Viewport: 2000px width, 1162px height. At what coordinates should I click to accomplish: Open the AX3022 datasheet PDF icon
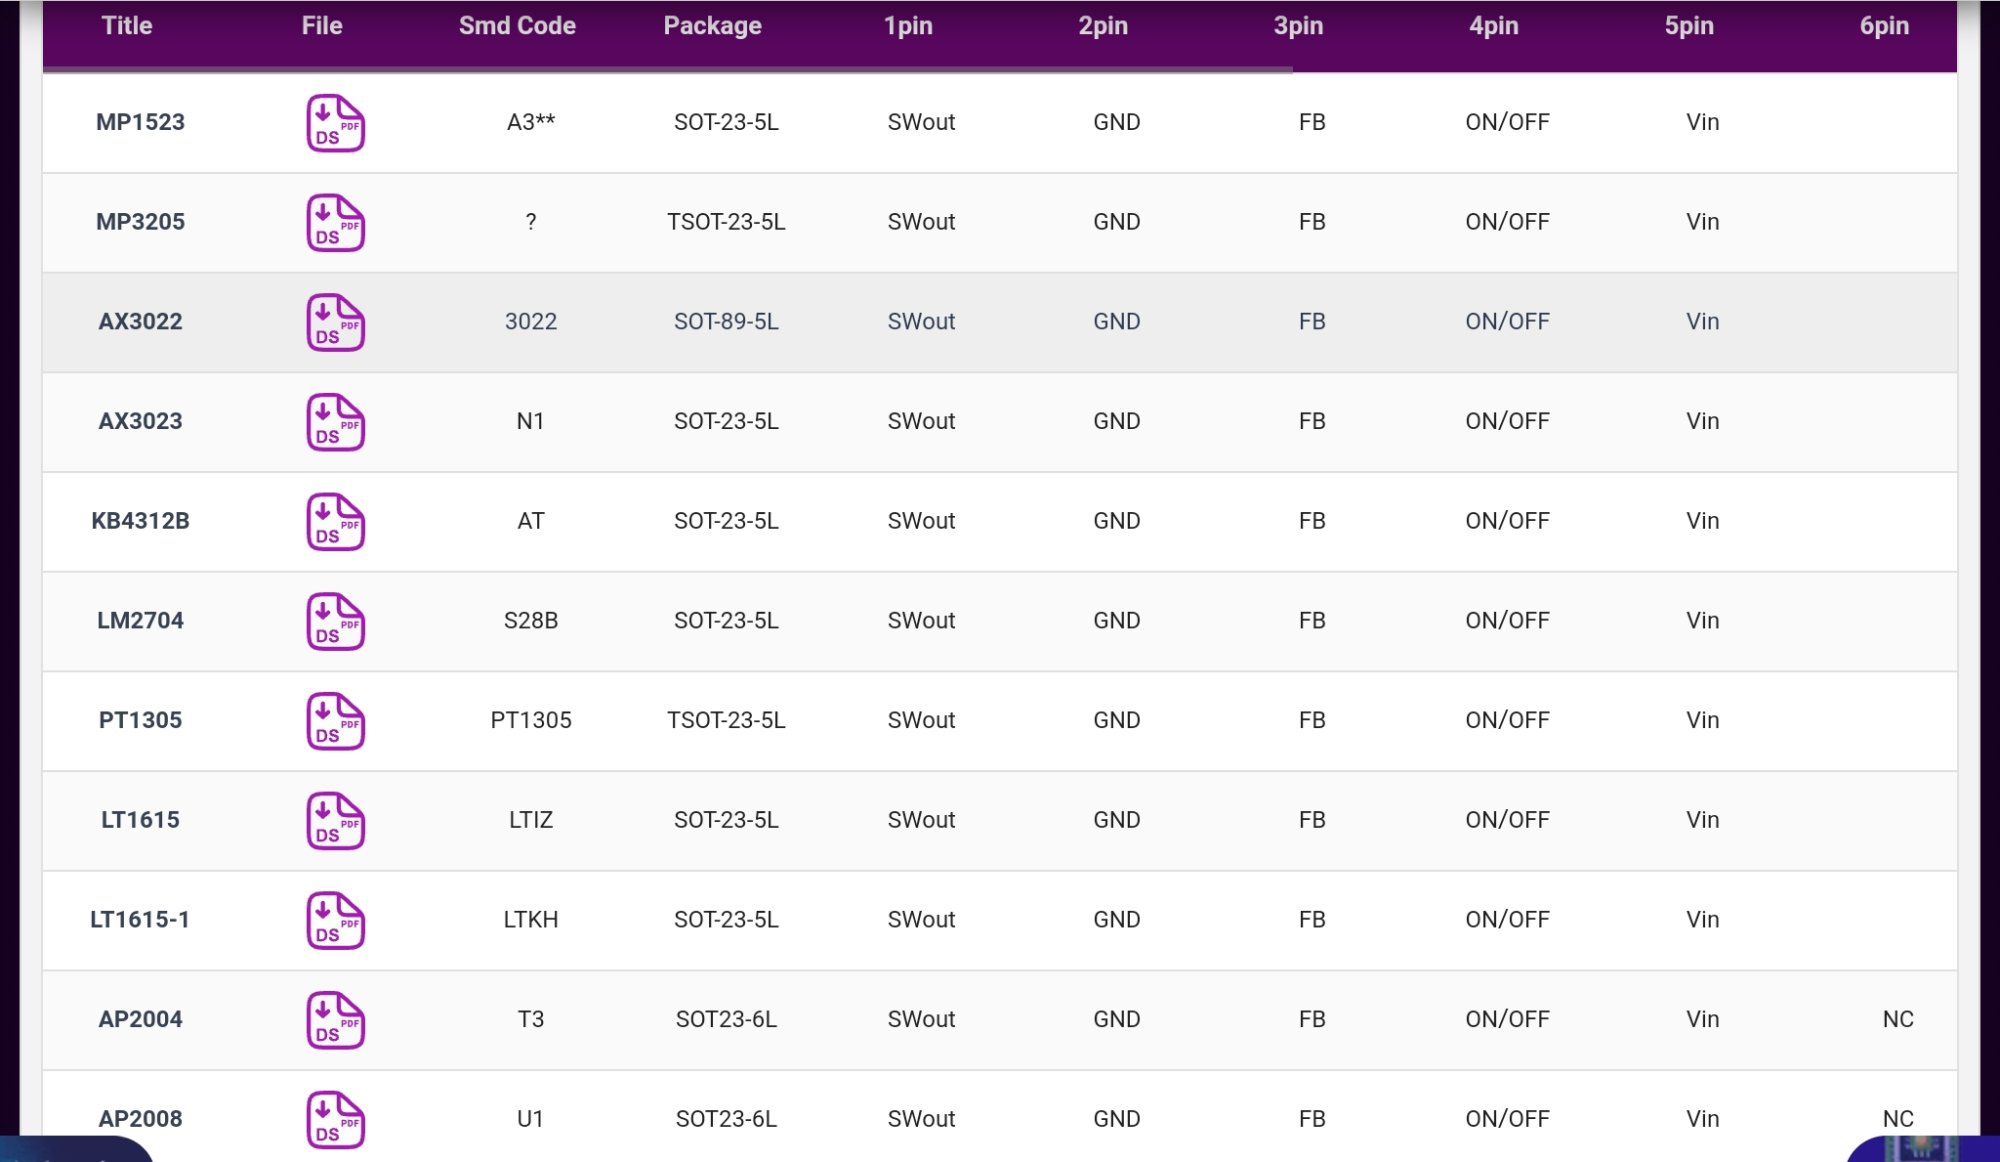tap(335, 322)
